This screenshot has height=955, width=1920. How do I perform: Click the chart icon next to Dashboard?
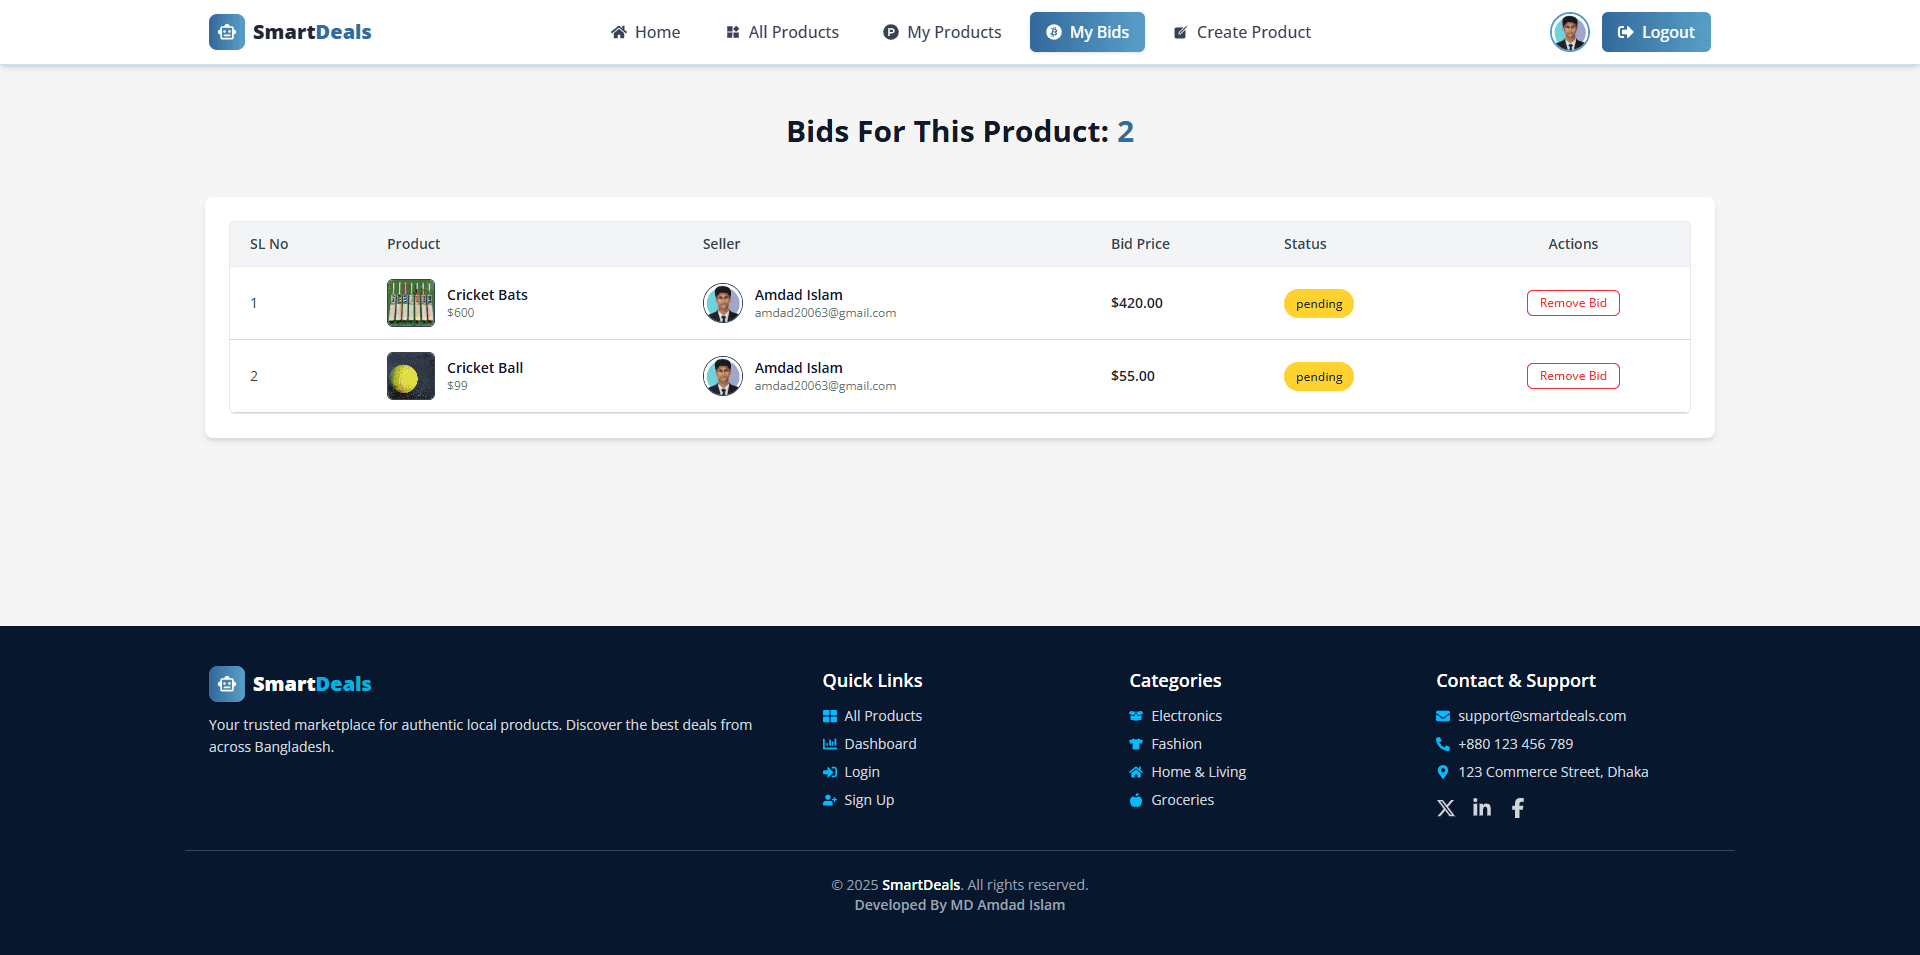(830, 744)
